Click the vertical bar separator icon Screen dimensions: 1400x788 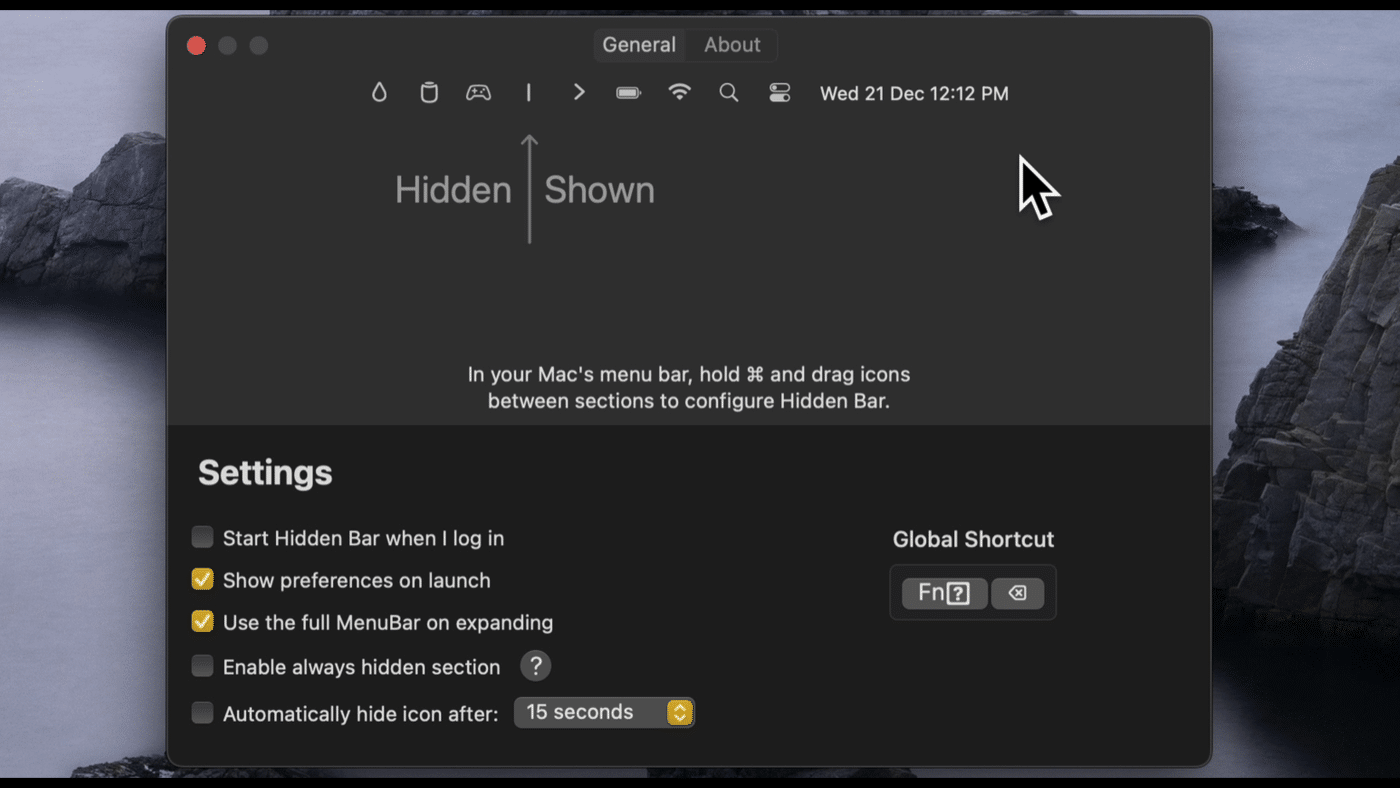click(529, 93)
